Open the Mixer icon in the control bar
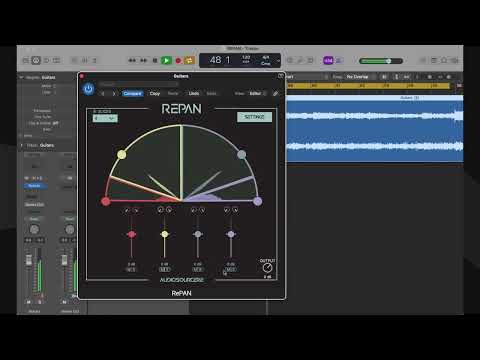Image resolution: width=480 pixels, height=360 pixels. pos(85,60)
